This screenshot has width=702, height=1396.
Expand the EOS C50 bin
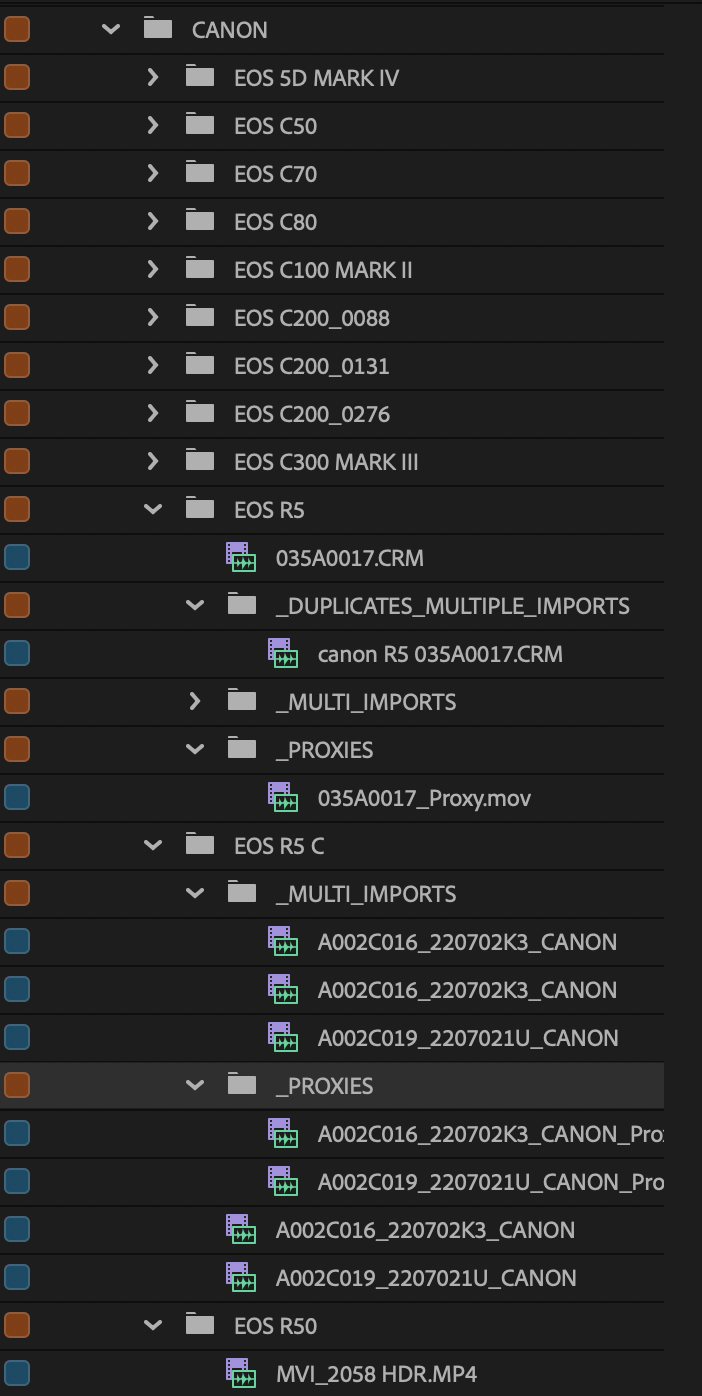pyautogui.click(x=152, y=125)
